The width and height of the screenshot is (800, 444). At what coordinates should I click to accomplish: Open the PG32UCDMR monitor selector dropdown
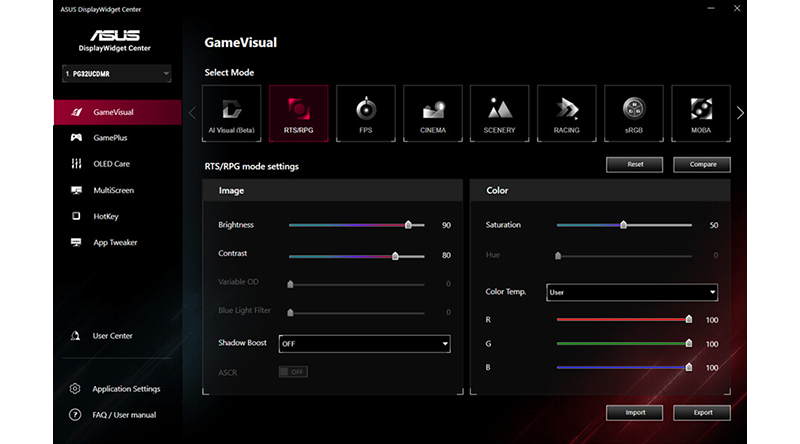[x=116, y=73]
